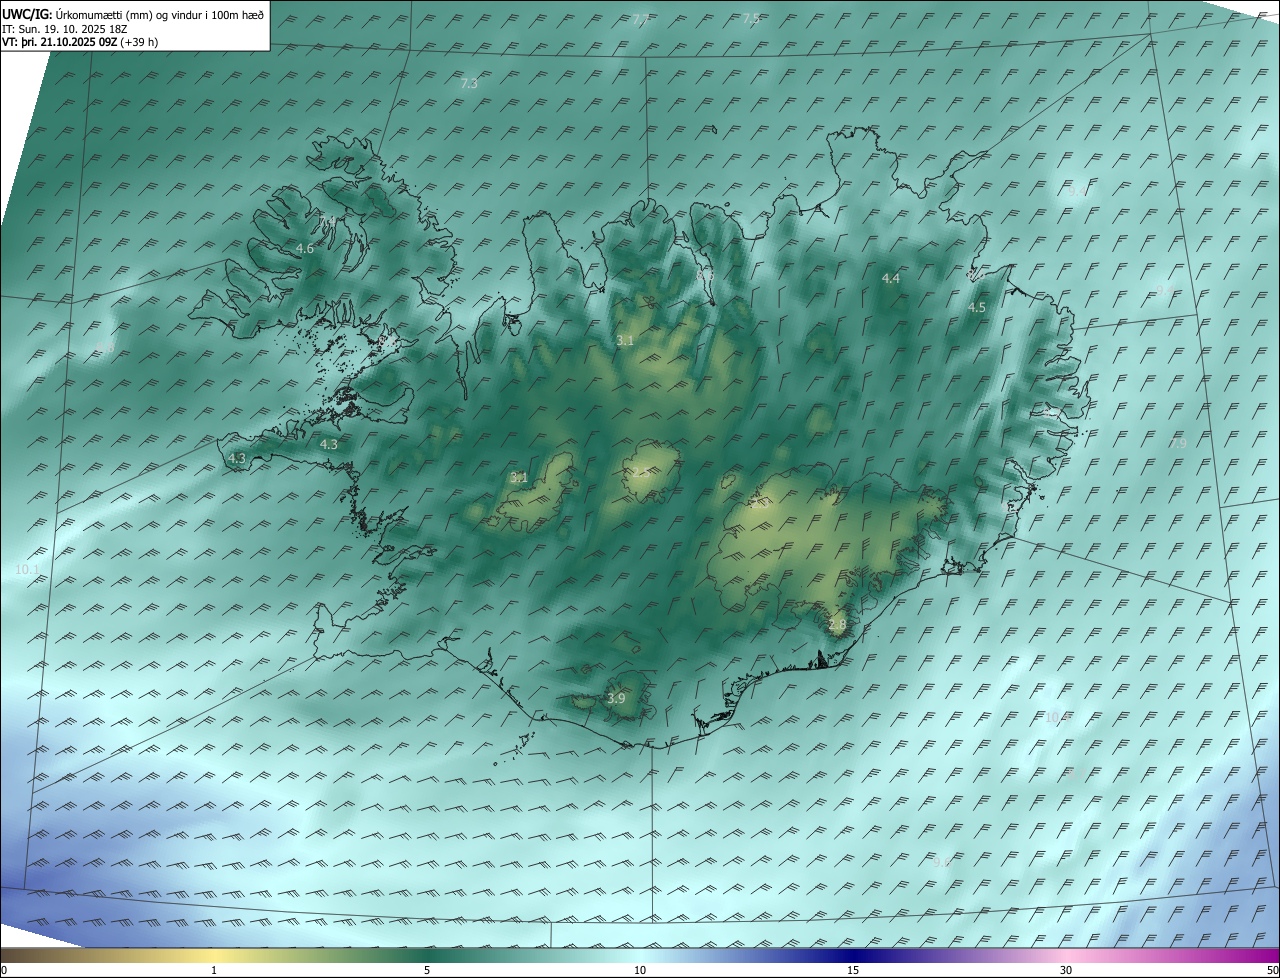
Task: Click the 4.6 value label in the Westfjords
Action: click(305, 249)
